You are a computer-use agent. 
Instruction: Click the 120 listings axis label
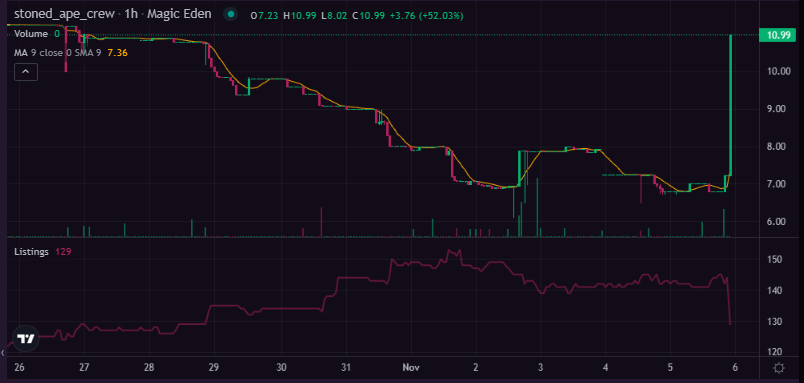(x=775, y=352)
